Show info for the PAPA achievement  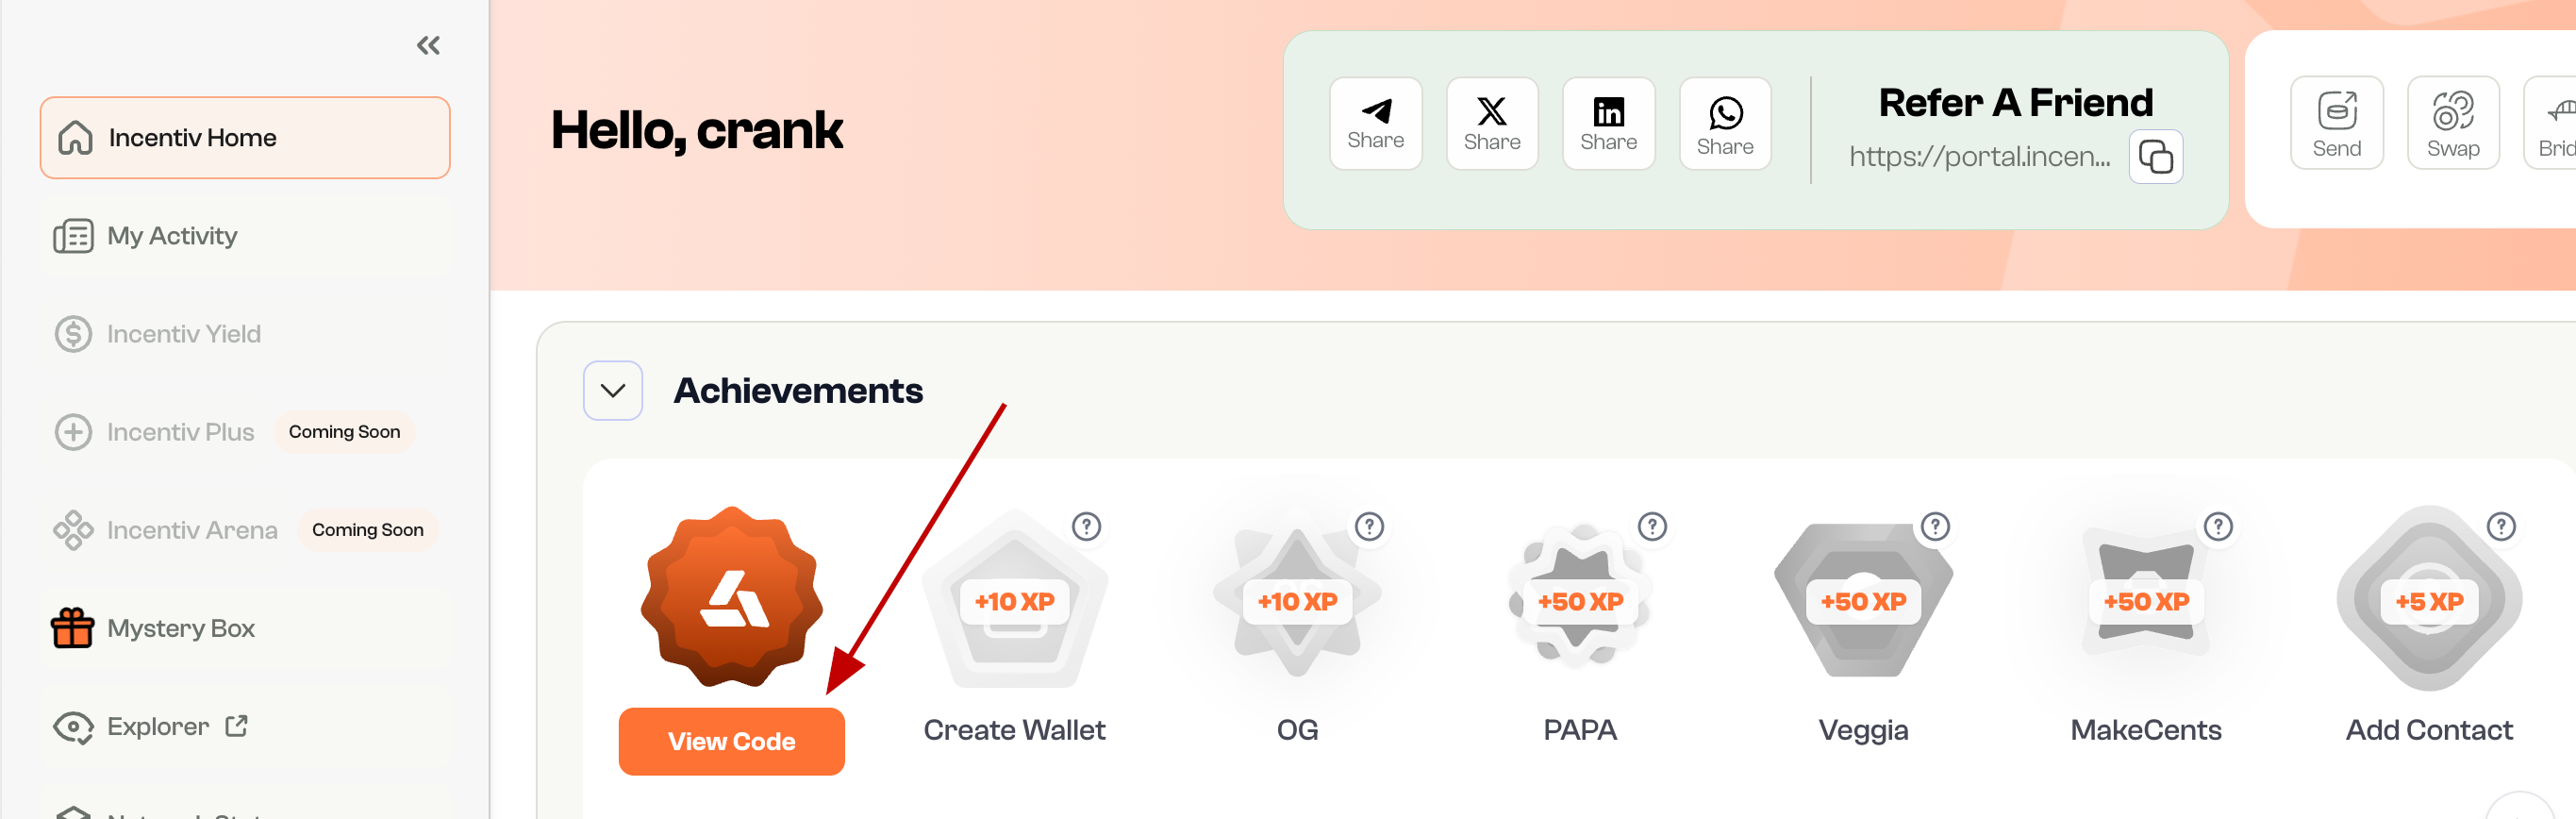pos(1652,526)
